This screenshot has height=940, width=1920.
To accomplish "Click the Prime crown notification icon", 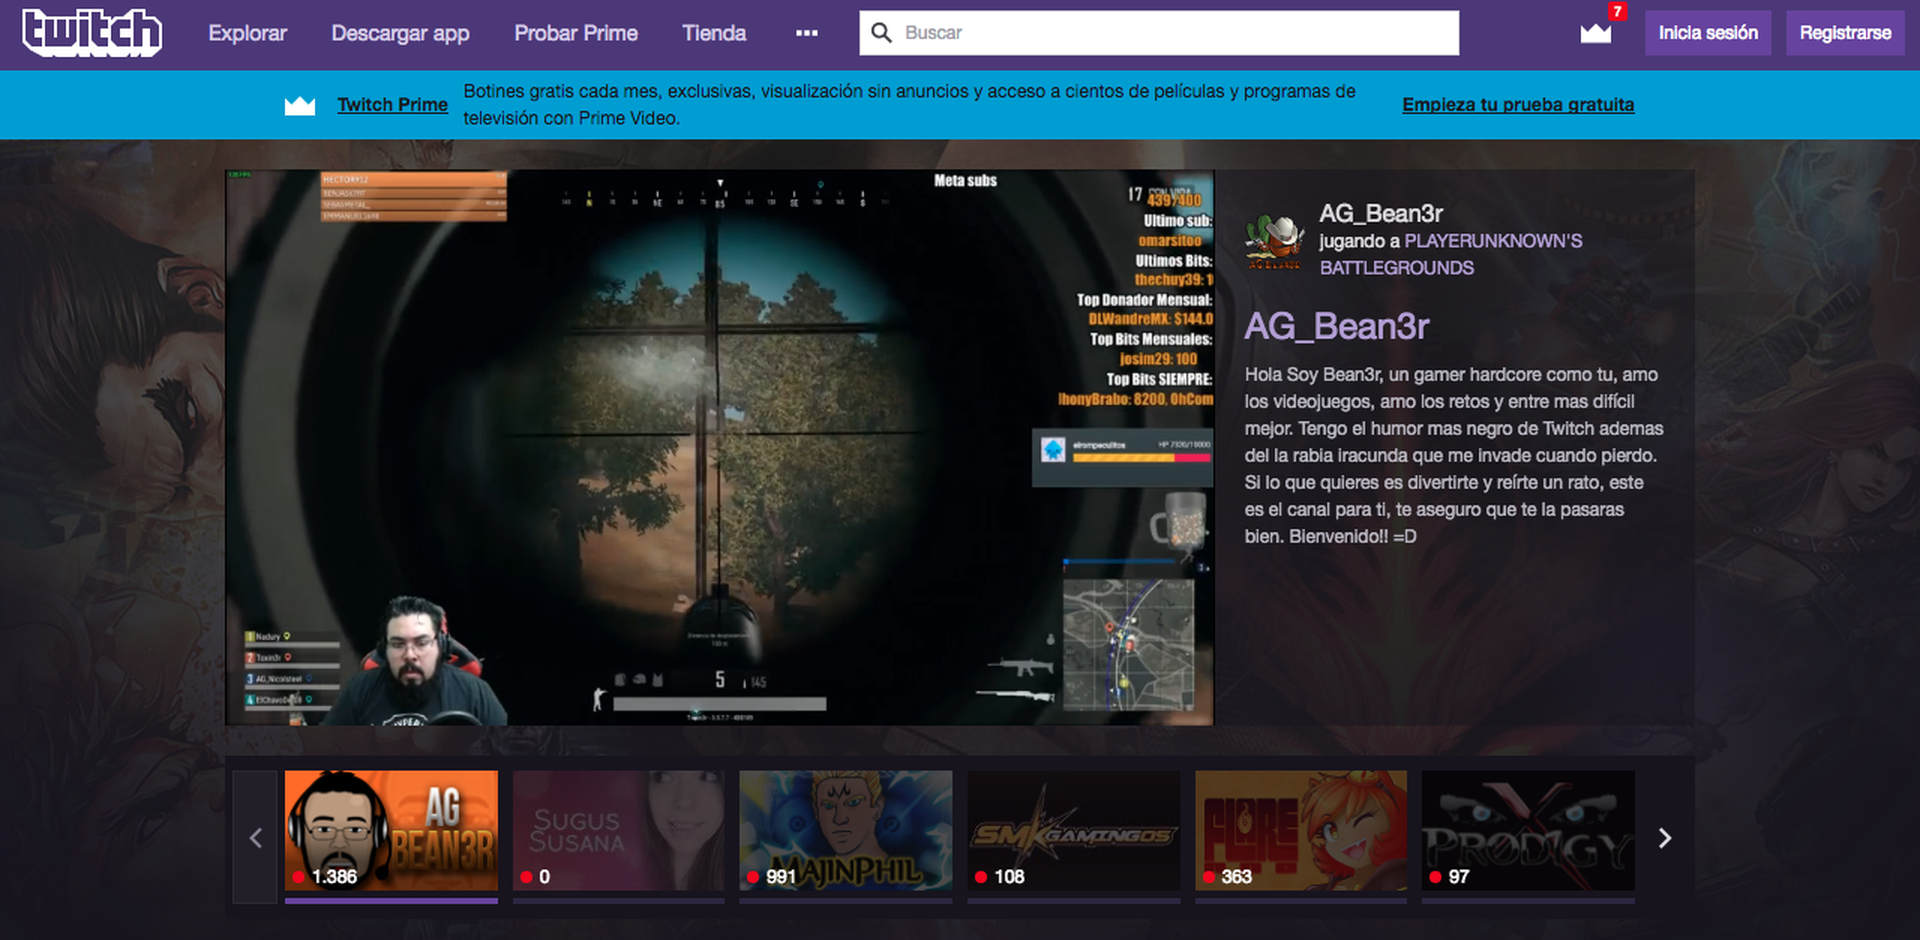I will coord(1596,33).
